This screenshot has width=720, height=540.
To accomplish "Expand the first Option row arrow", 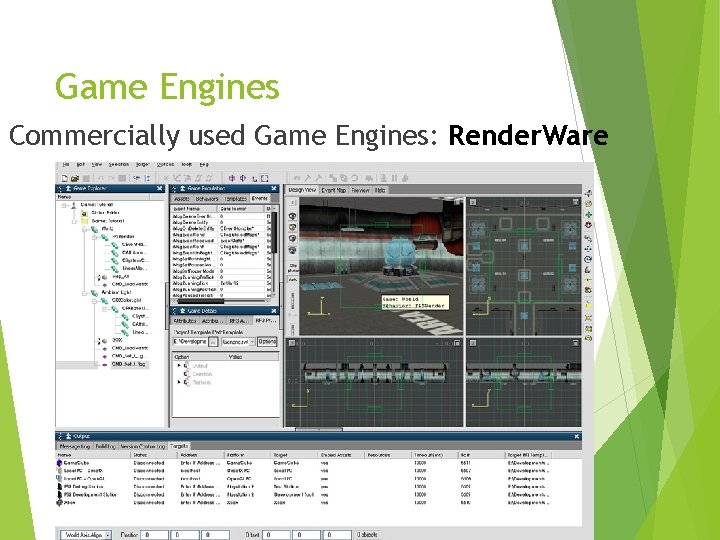I will 179,366.
